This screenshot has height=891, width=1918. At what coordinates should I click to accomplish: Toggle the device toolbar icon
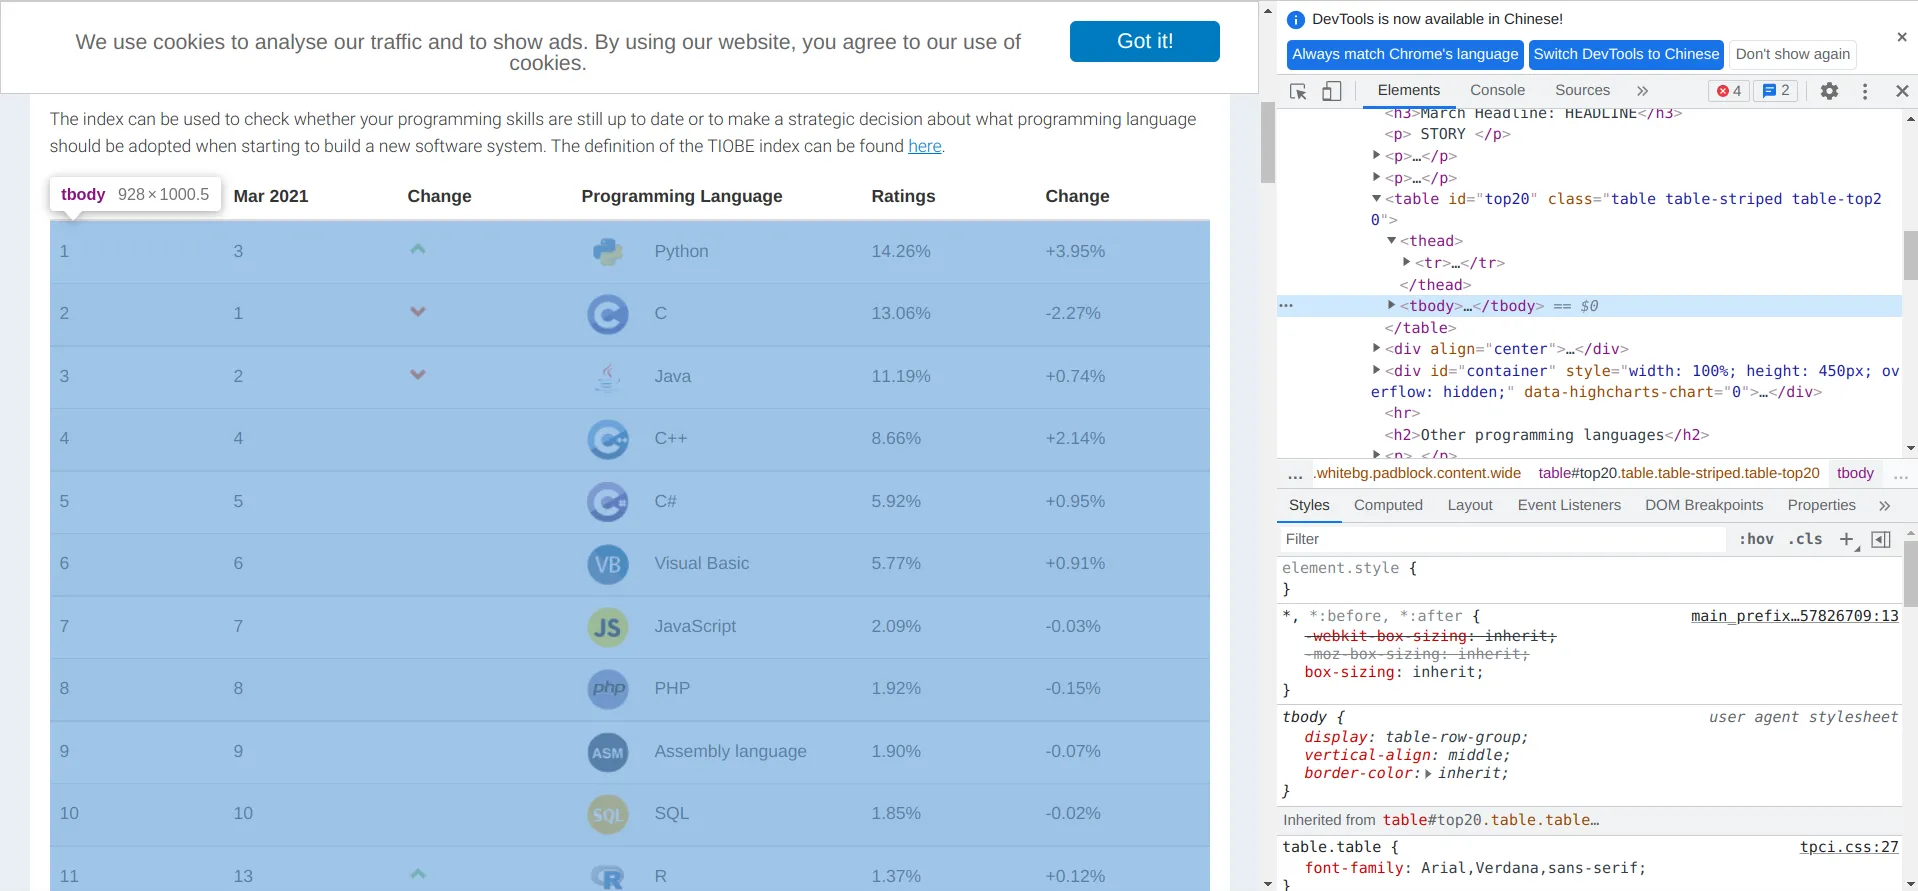(x=1331, y=91)
